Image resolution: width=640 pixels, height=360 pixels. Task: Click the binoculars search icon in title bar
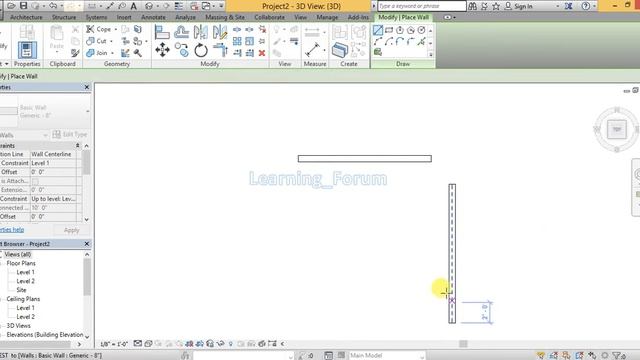[473, 6]
